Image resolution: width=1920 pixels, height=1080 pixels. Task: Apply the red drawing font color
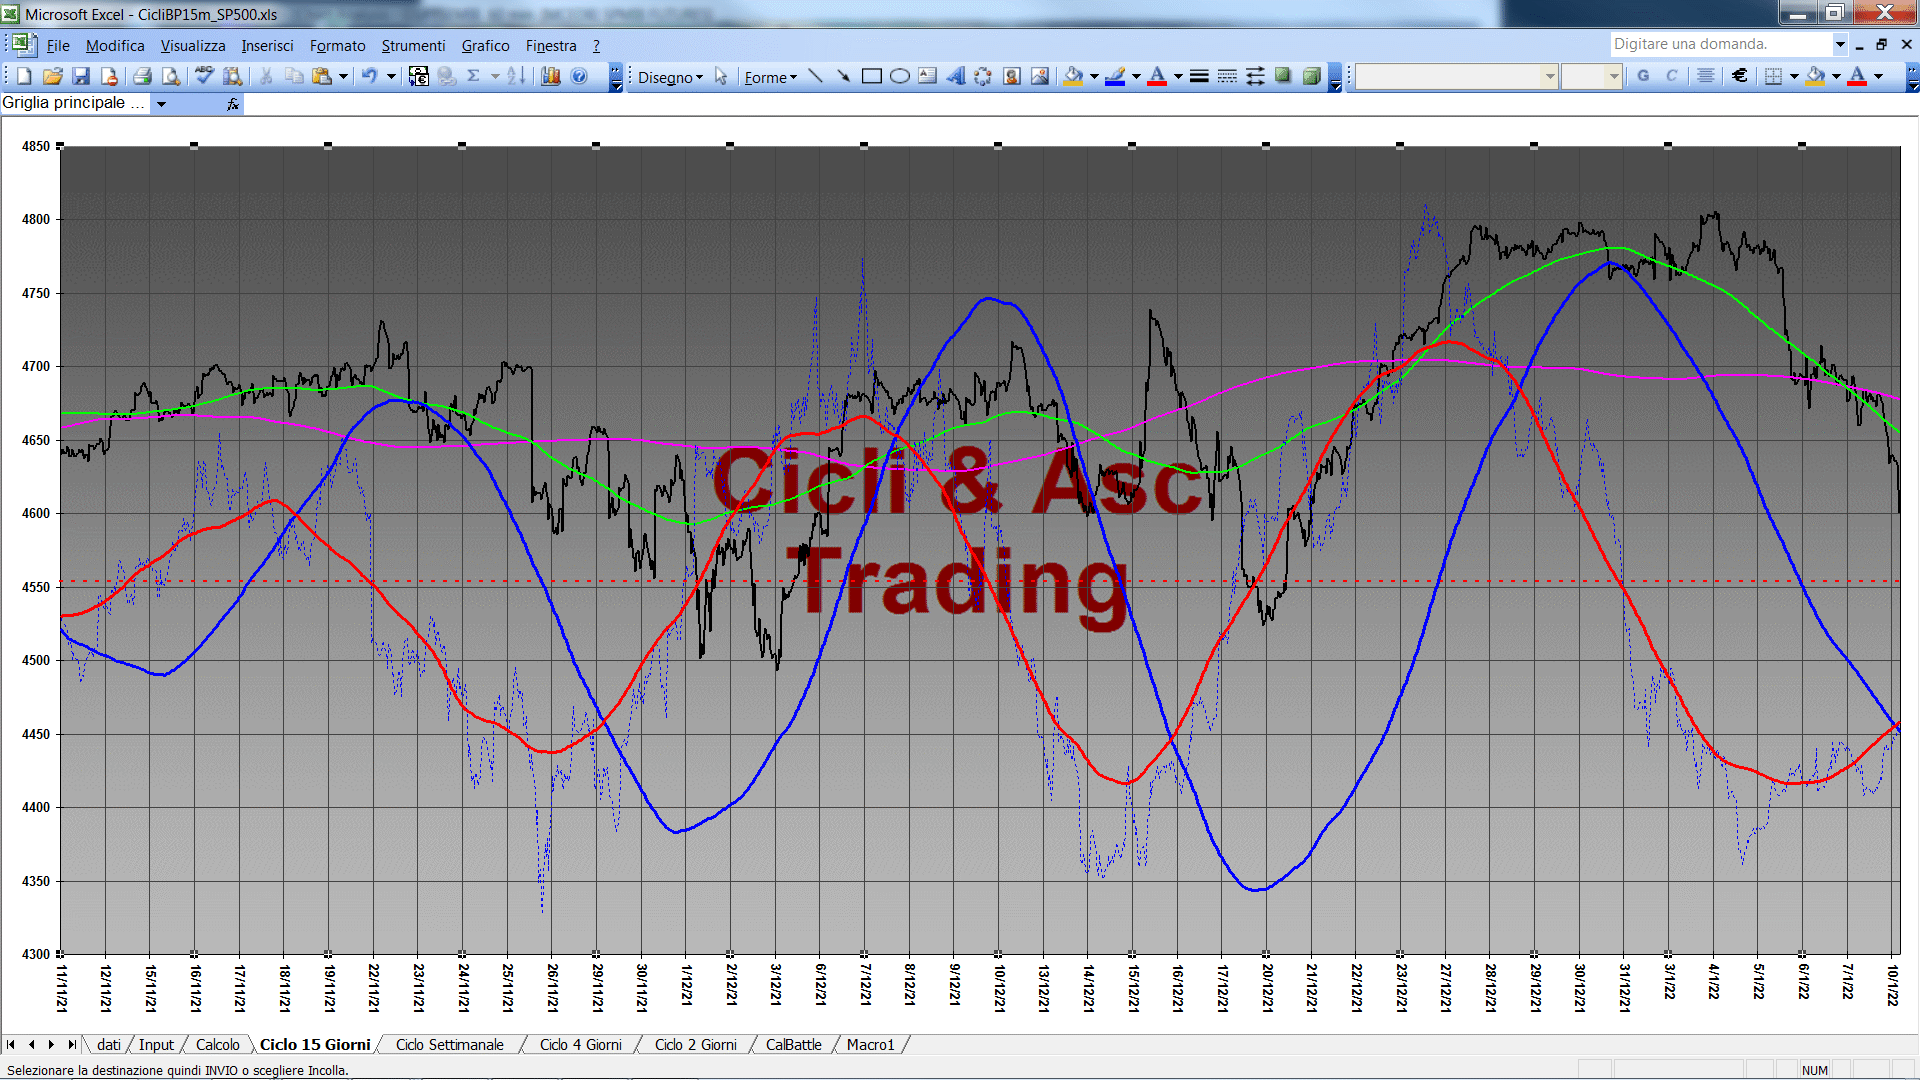coord(1157,76)
